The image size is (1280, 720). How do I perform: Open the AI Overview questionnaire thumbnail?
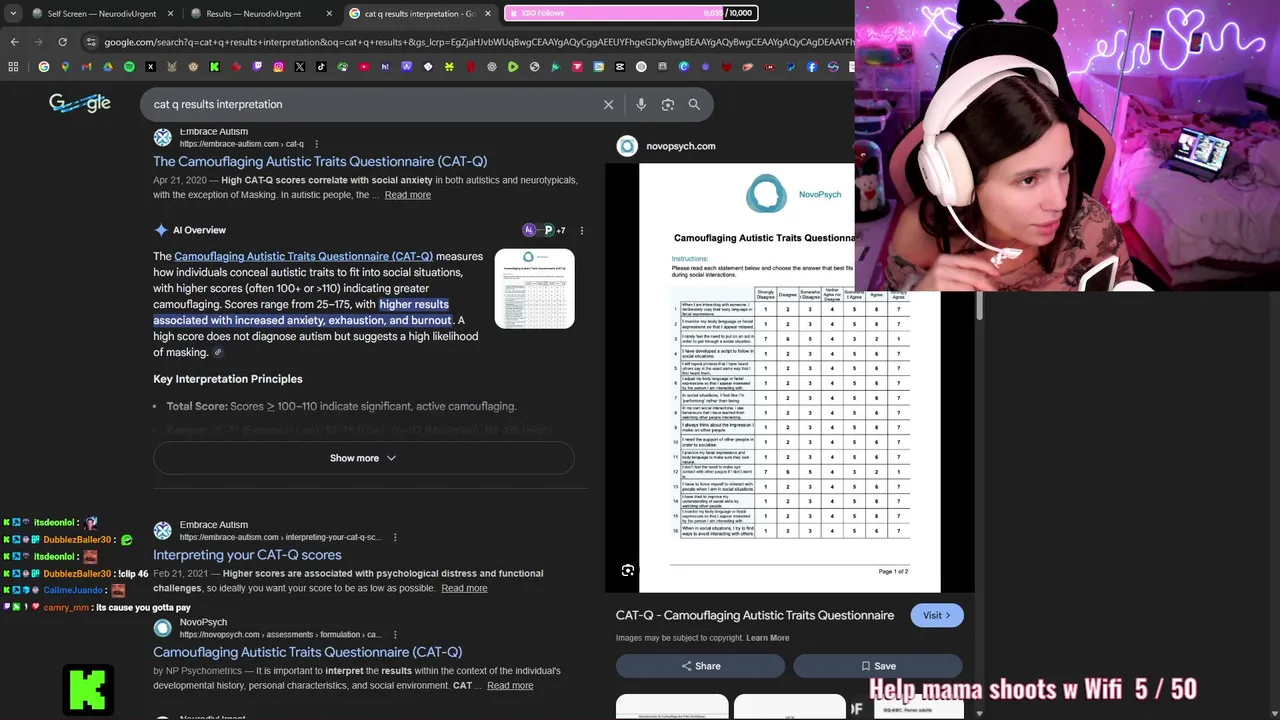pyautogui.click(x=534, y=288)
